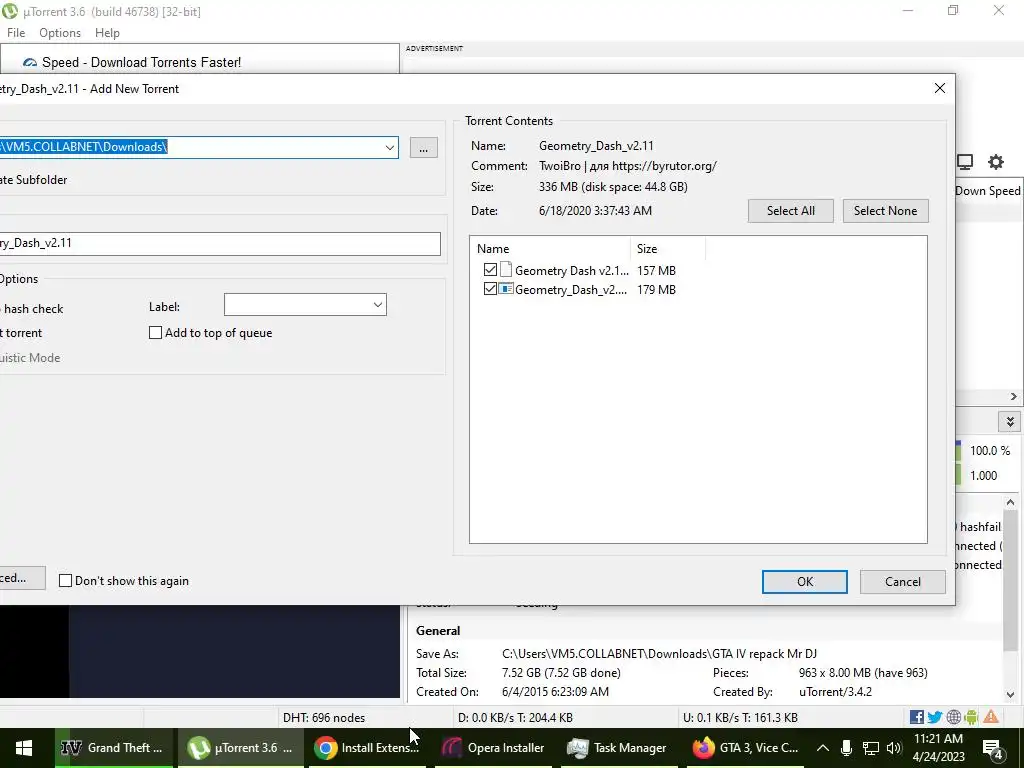The width and height of the screenshot is (1024, 768).
Task: Click exe icon of Geometry_Dash_v2 179 MB
Action: (x=506, y=289)
